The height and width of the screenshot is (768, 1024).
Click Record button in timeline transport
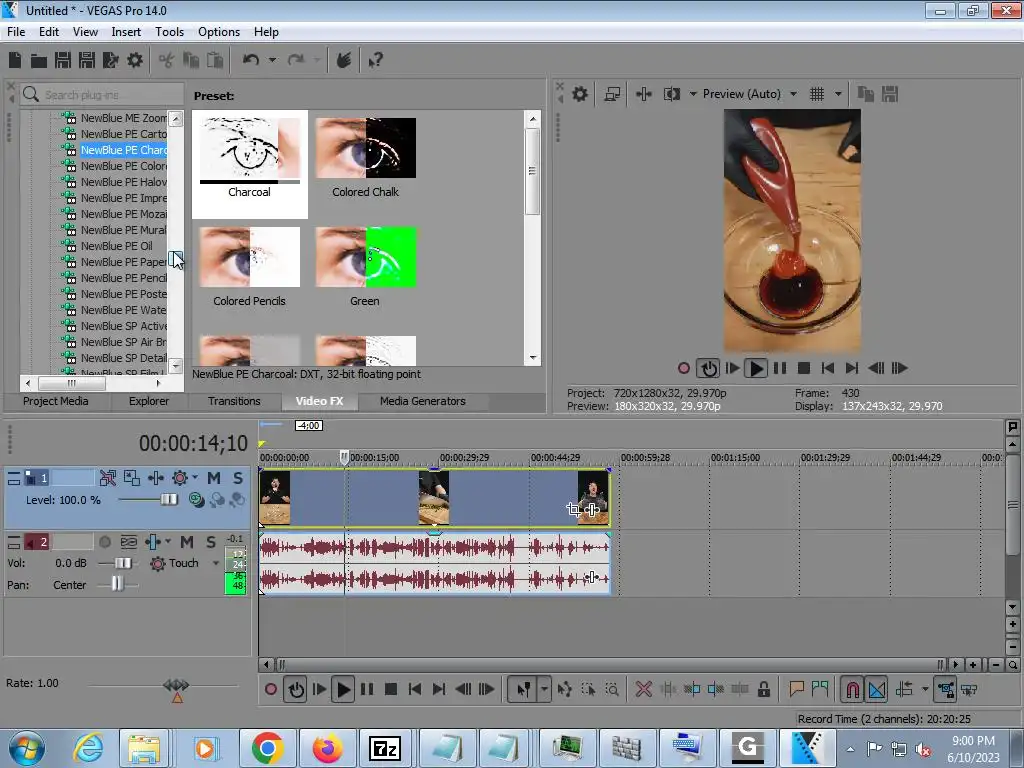point(270,690)
